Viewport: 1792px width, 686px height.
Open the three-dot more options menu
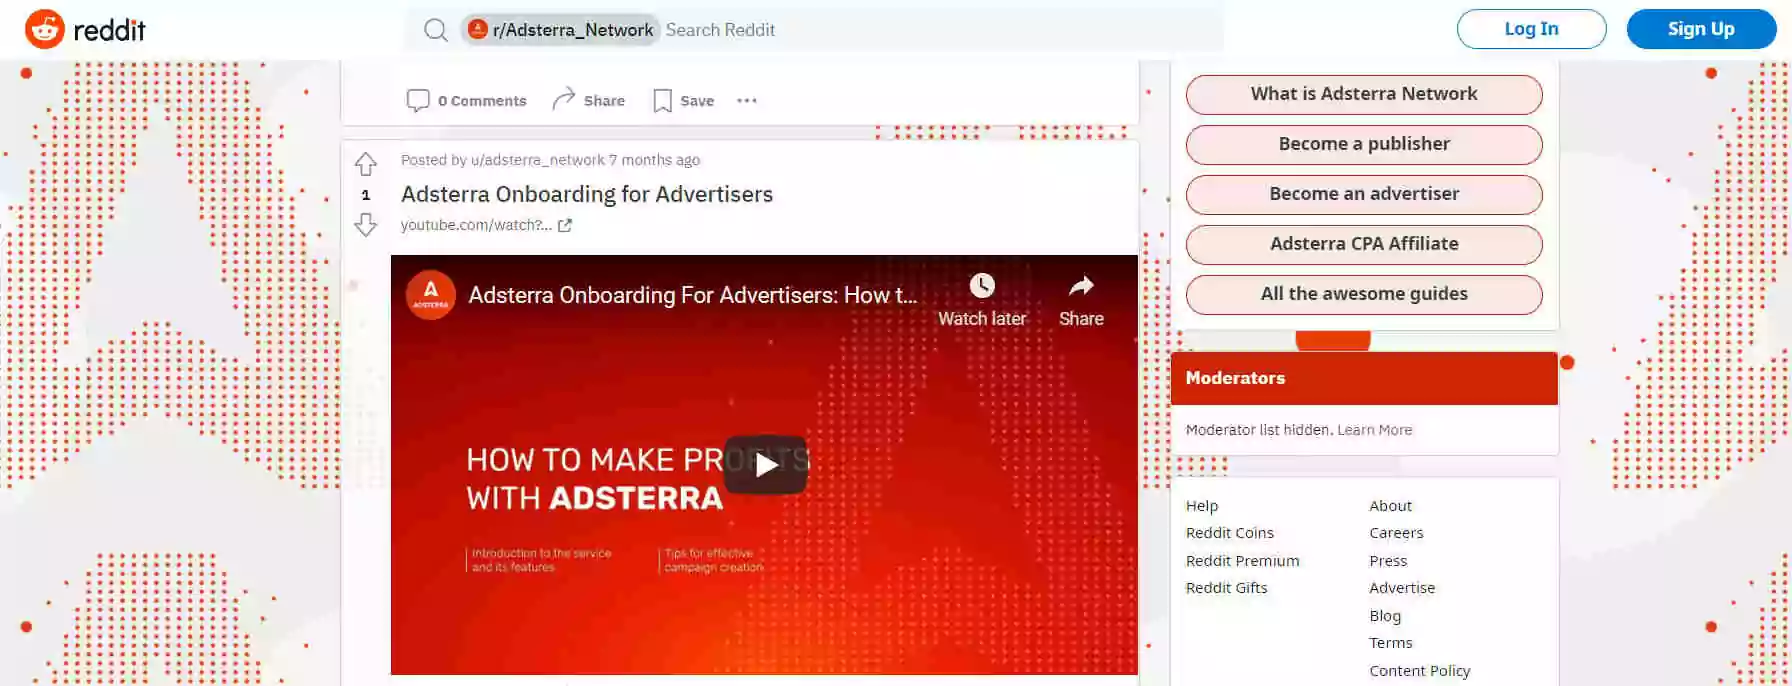click(x=747, y=100)
